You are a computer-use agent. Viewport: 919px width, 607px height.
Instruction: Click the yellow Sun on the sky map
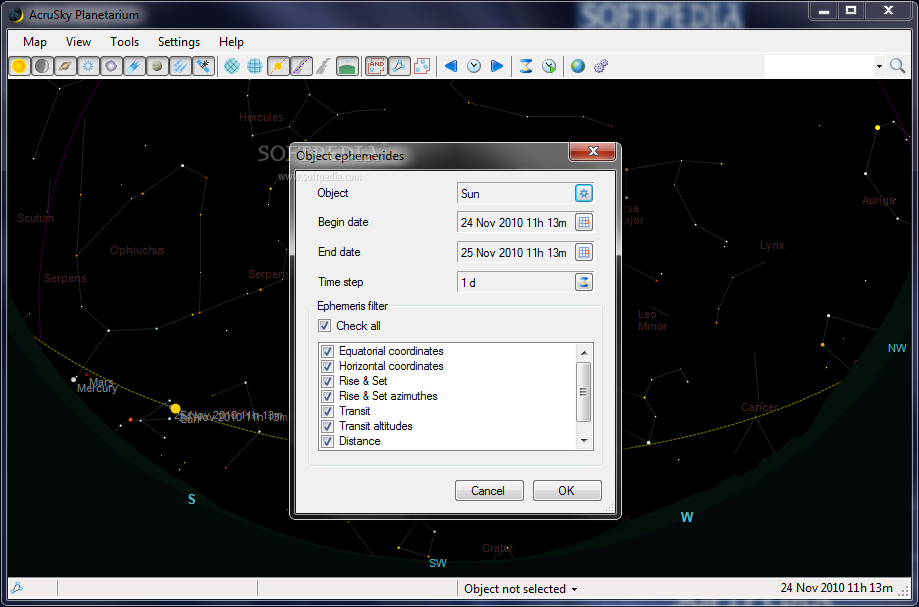pos(175,408)
